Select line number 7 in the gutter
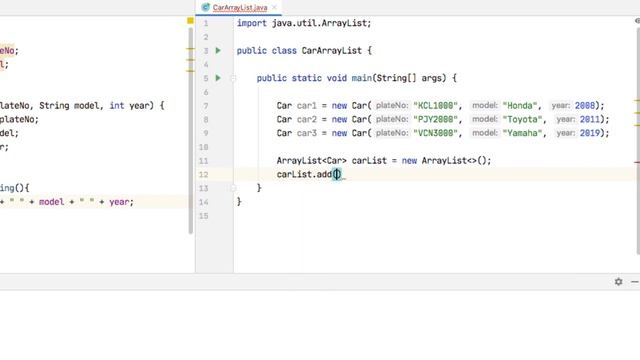The height and width of the screenshot is (360, 640). tap(206, 106)
